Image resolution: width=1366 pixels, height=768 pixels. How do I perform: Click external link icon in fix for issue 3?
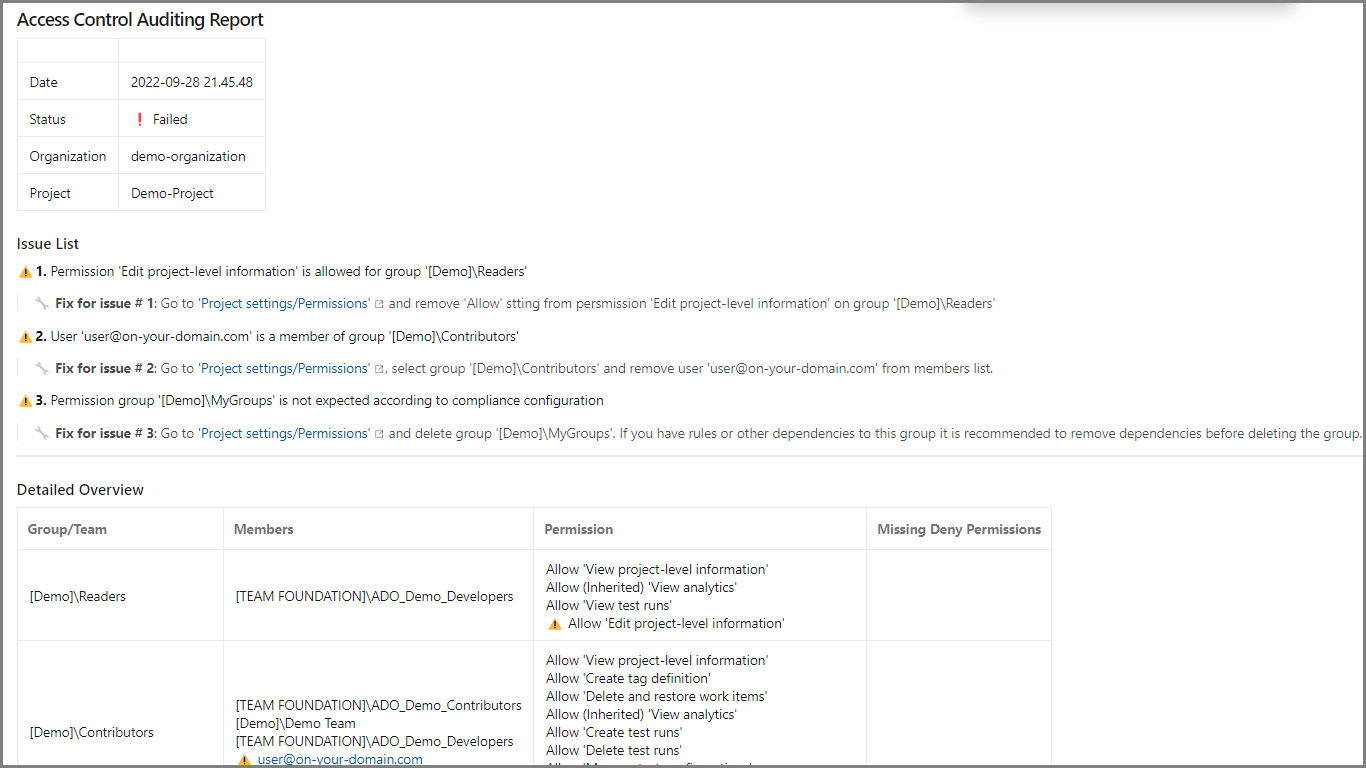pos(379,434)
